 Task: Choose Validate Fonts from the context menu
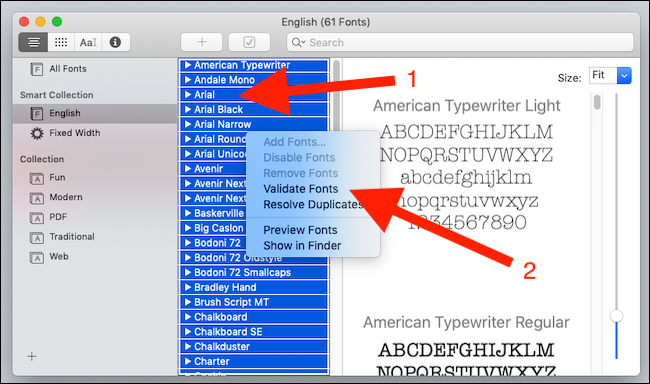click(x=301, y=189)
